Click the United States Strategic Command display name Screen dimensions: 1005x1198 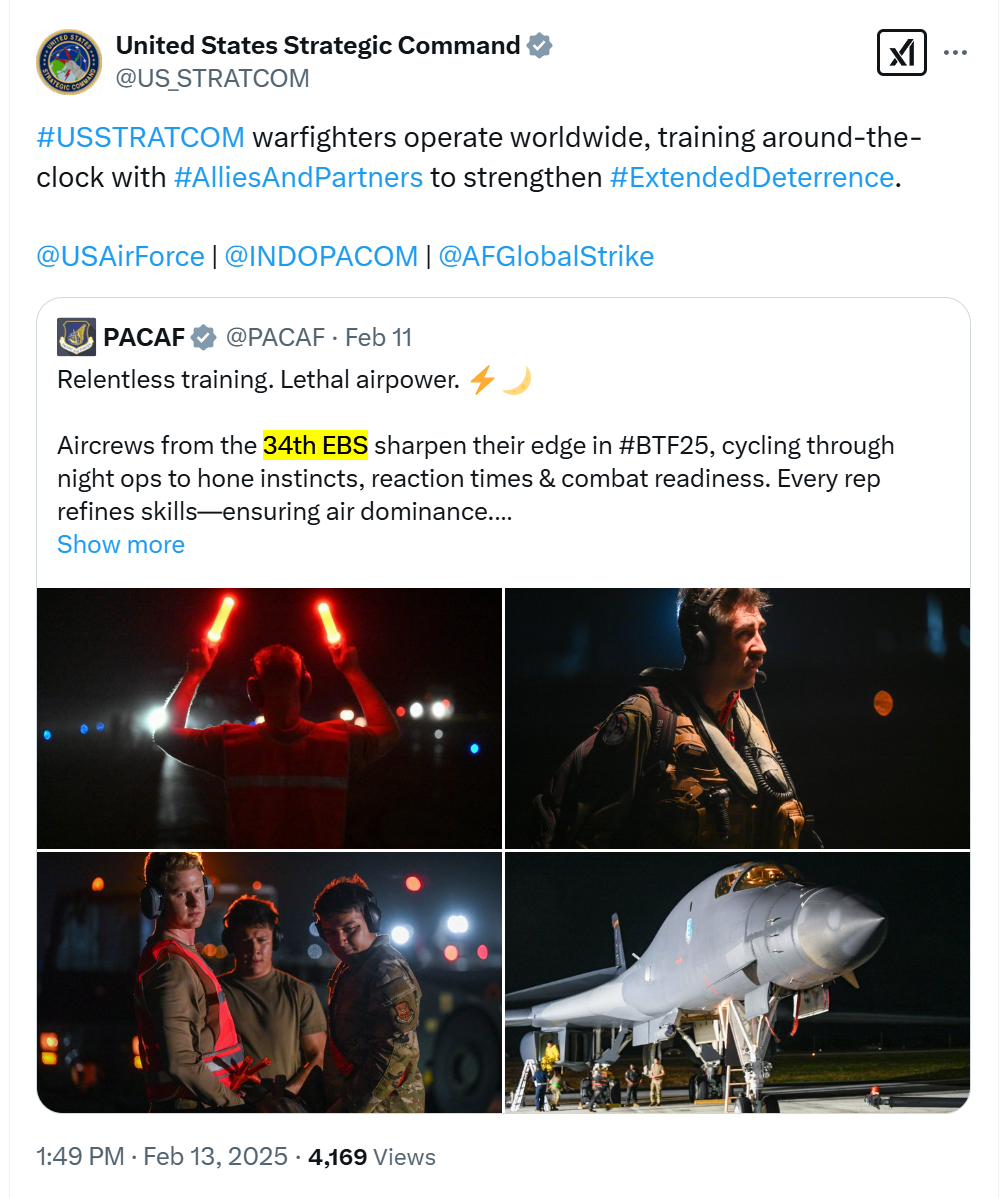pos(318,46)
